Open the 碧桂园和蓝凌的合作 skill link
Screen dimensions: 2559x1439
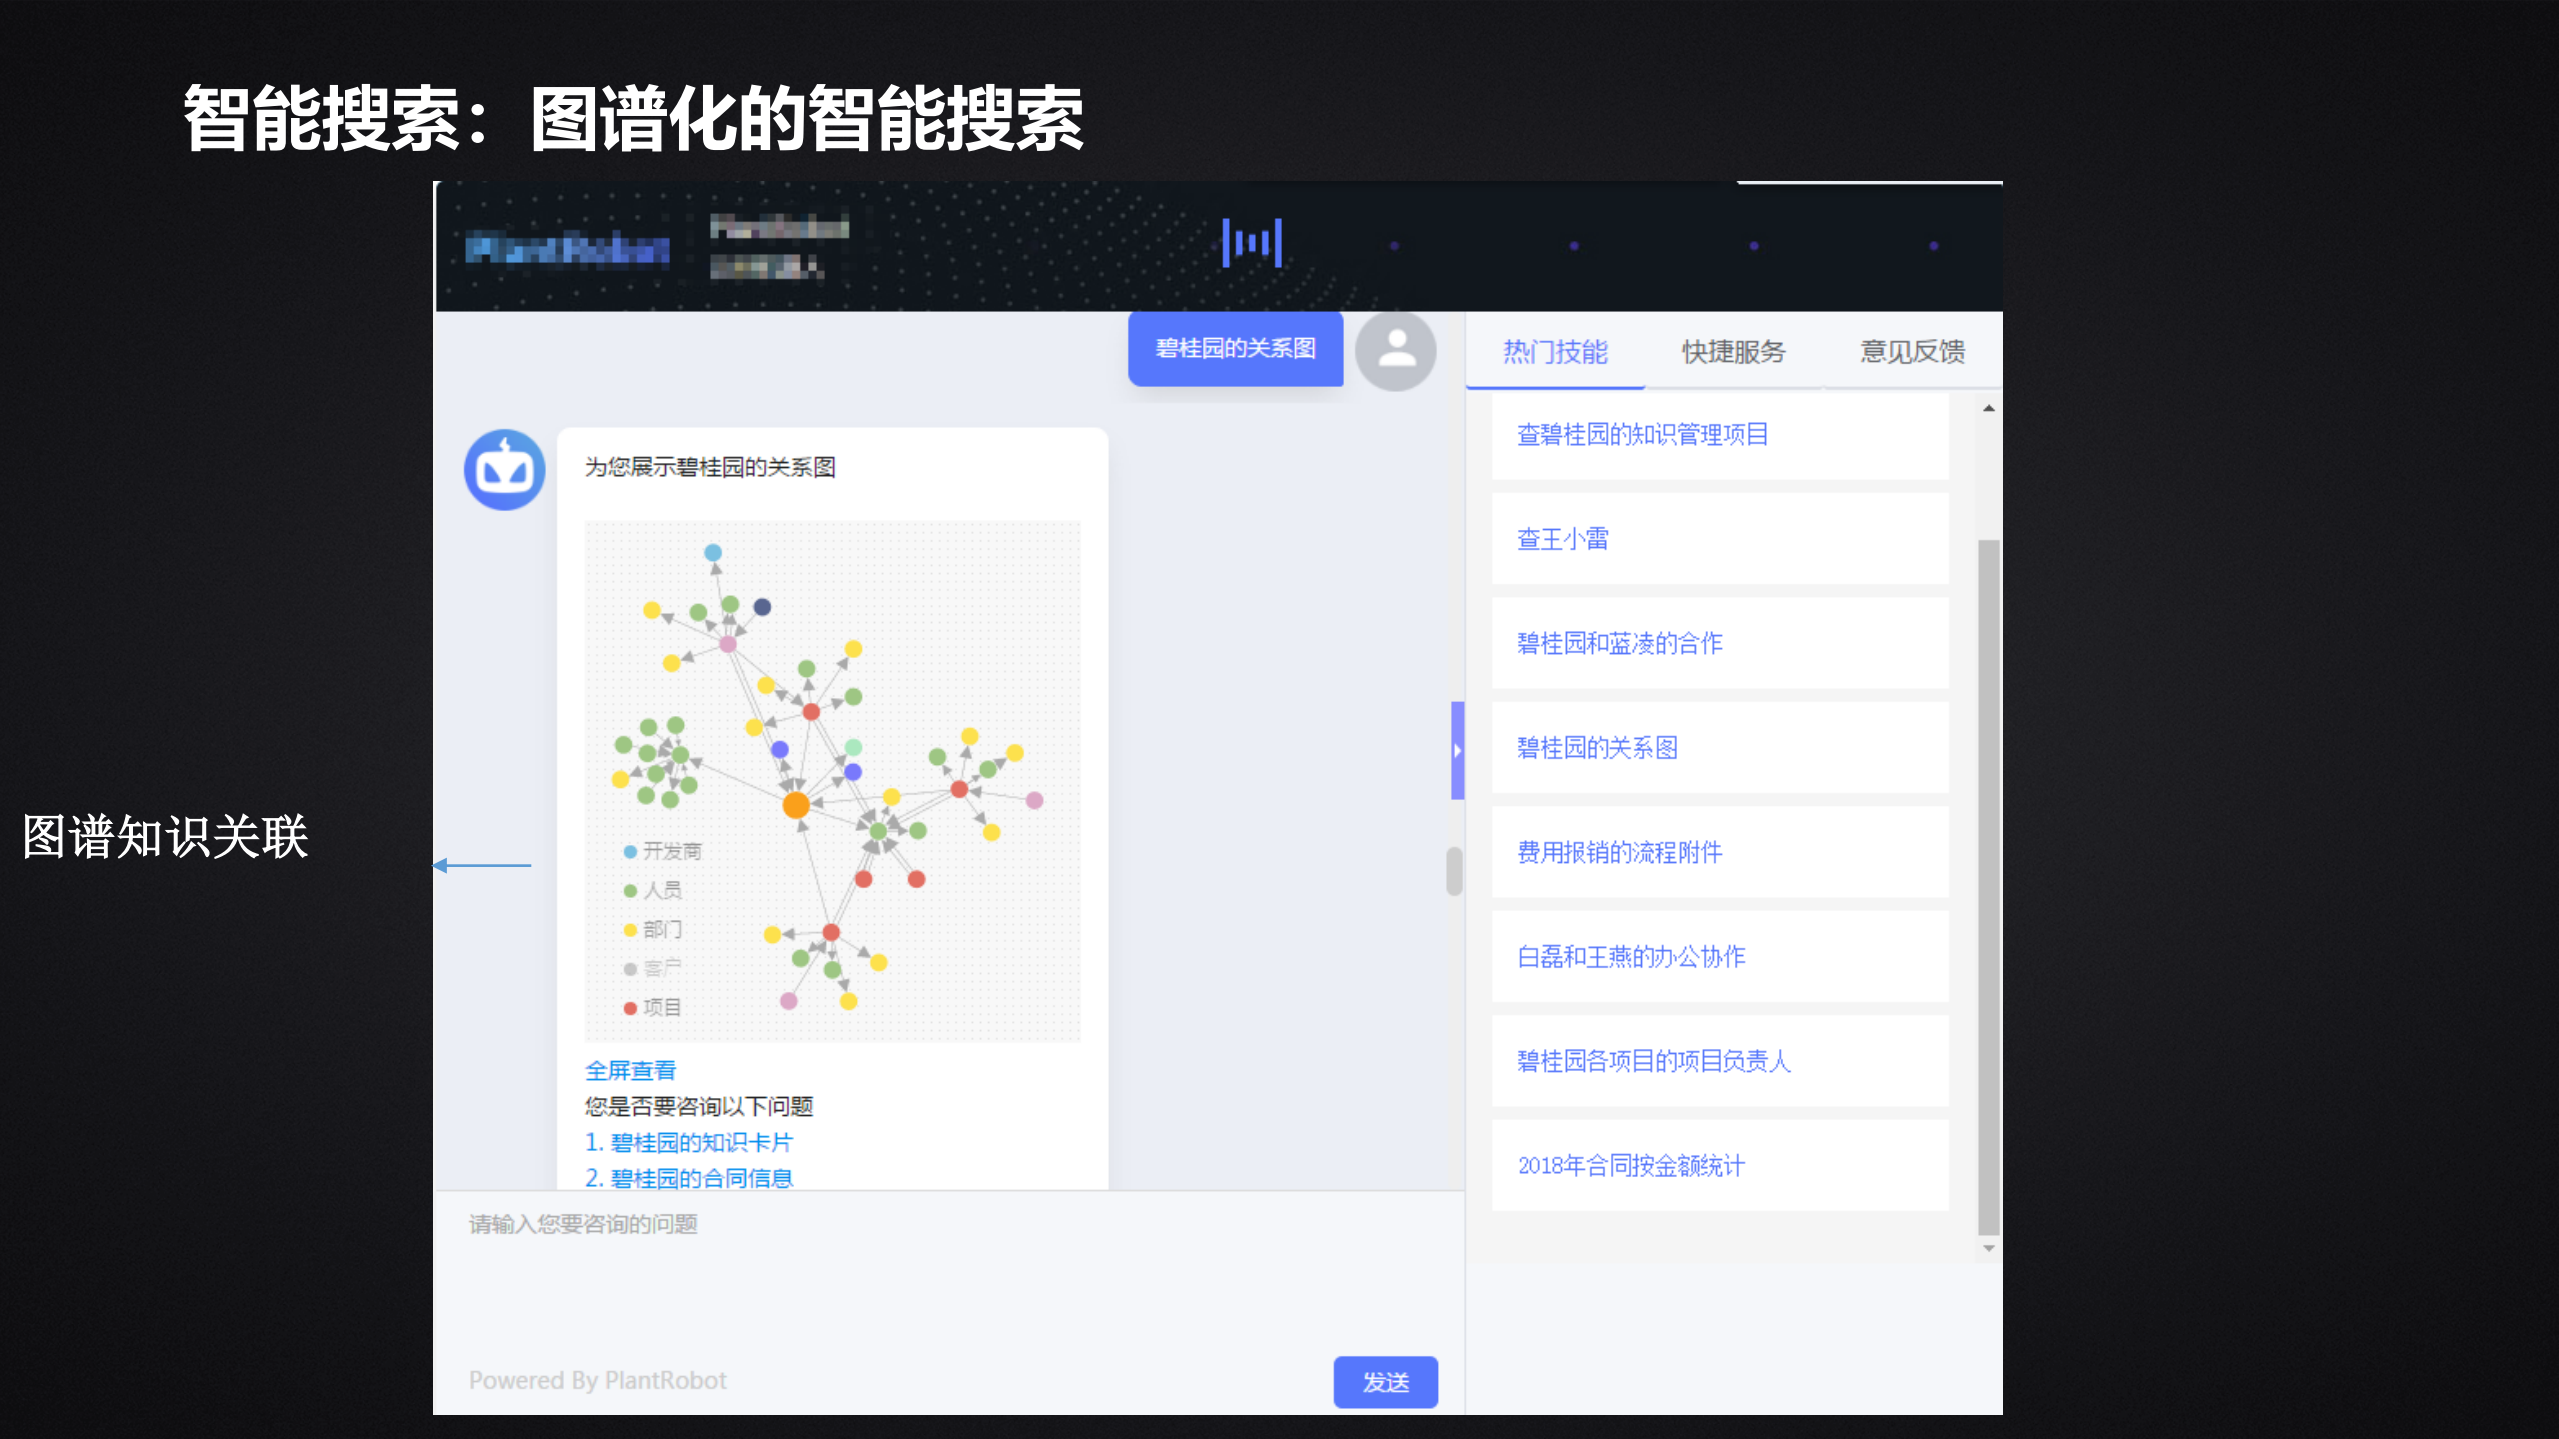pos(1619,643)
